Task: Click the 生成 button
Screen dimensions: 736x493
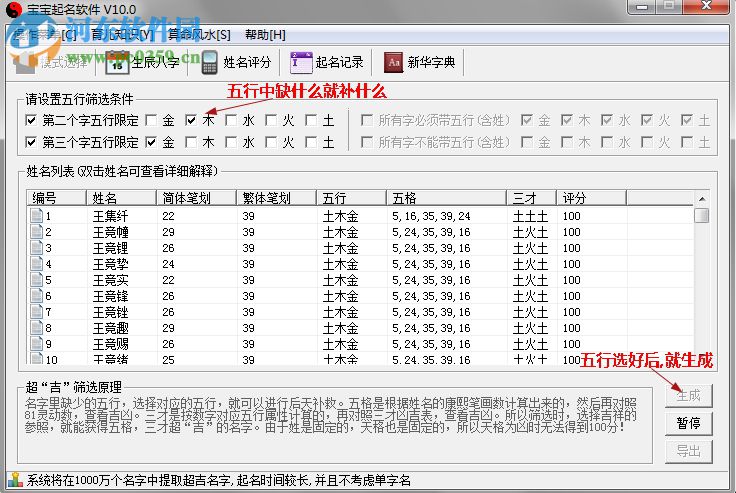Action: click(689, 396)
